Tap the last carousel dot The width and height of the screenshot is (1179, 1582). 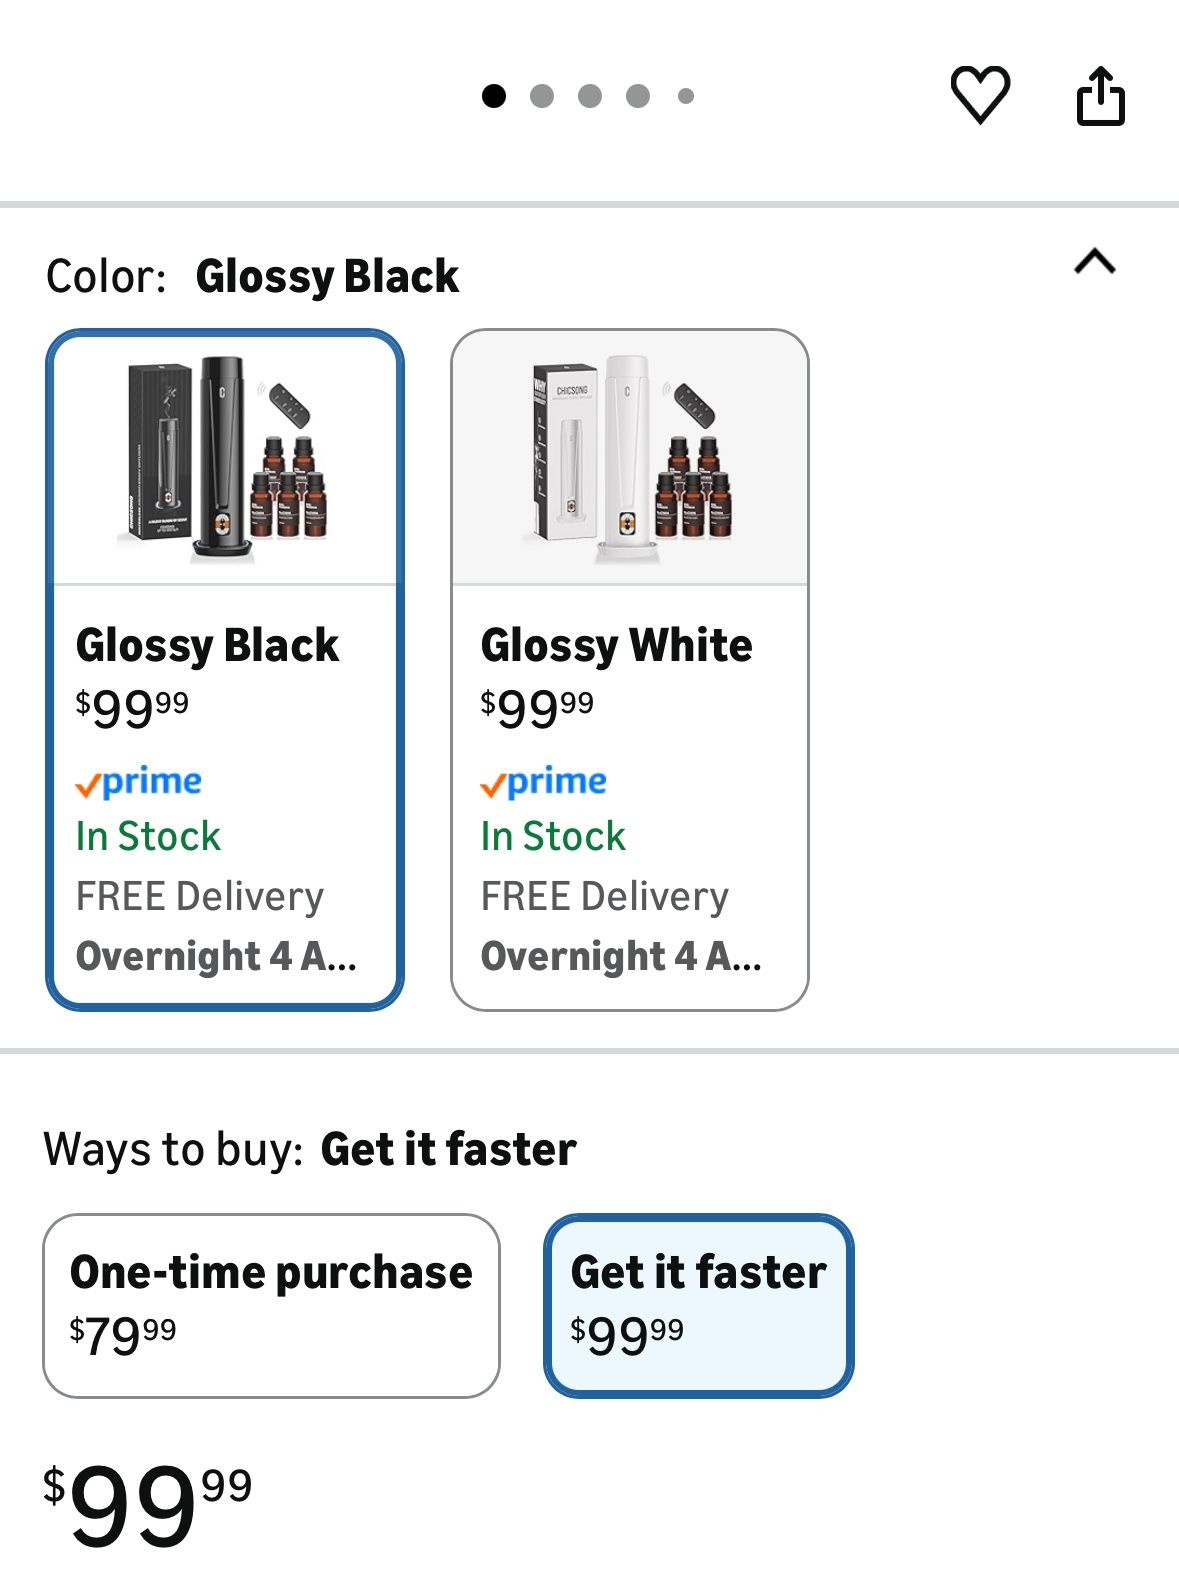point(686,94)
